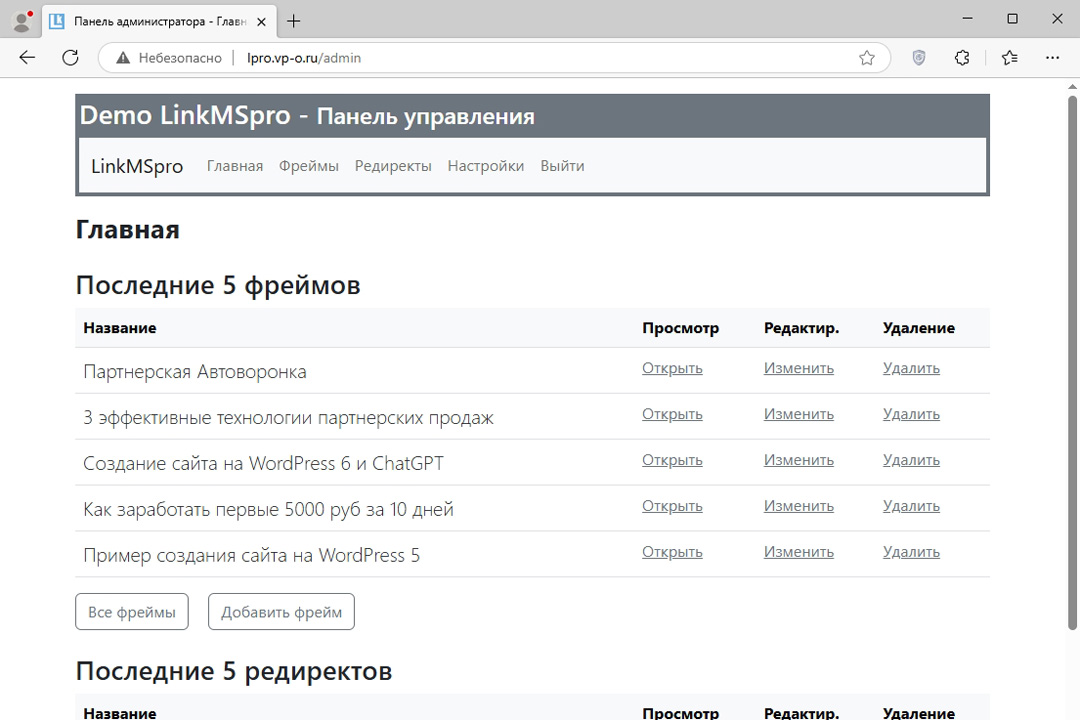Open a new tab with plus
The width and height of the screenshot is (1080, 720).
tap(293, 21)
